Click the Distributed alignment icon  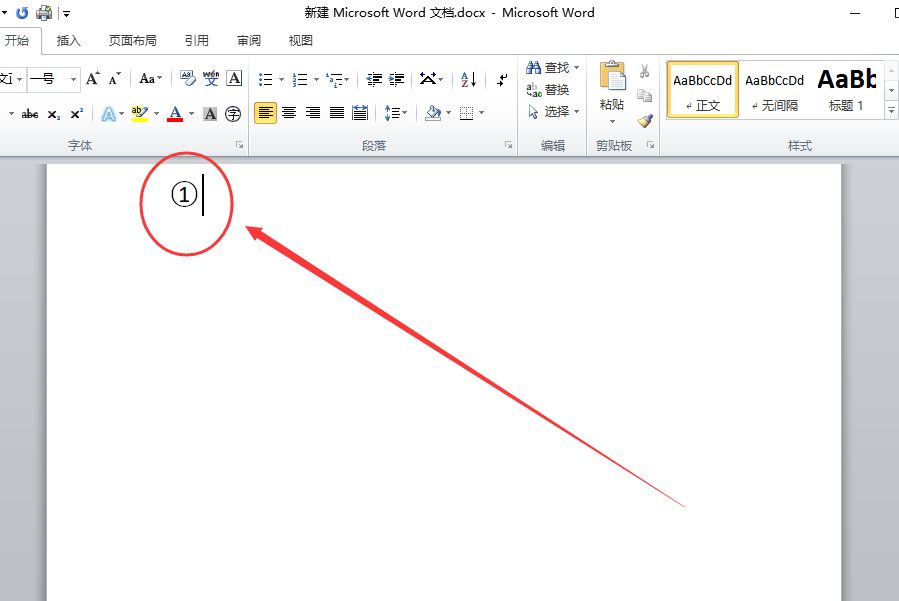click(360, 113)
